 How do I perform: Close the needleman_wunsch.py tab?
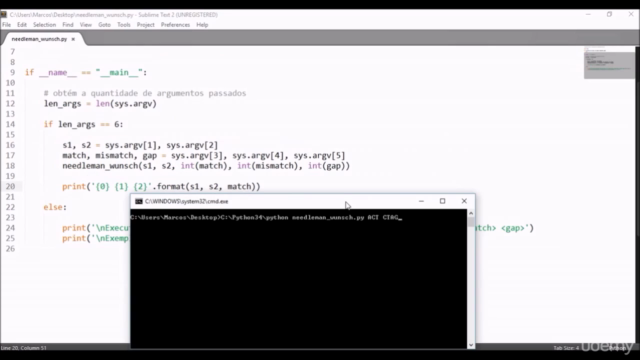tap(73, 39)
